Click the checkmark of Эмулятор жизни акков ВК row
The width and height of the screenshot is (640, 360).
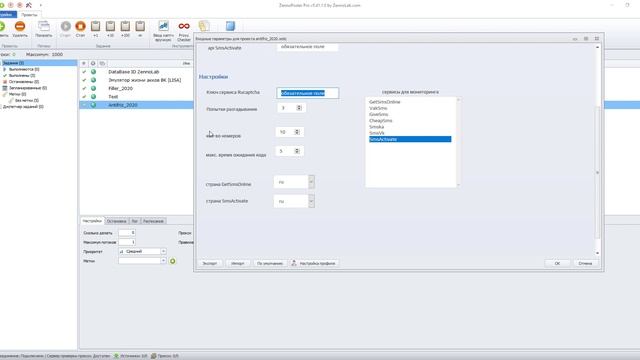coord(84,80)
